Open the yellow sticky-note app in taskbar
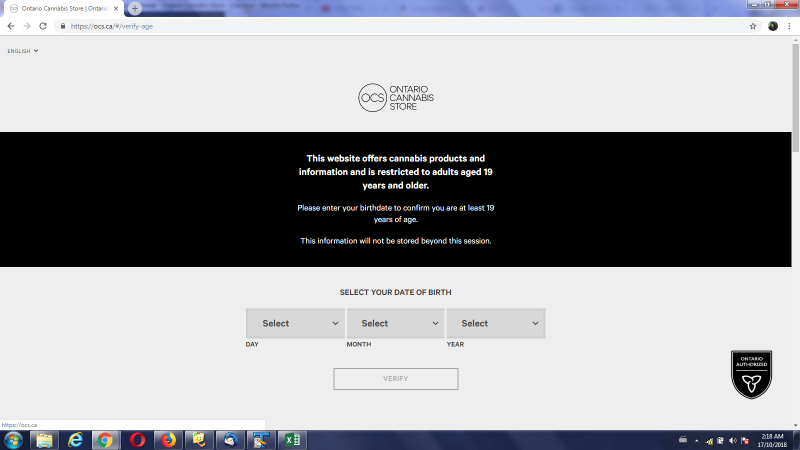Viewport: 800px width, 450px height. point(199,440)
